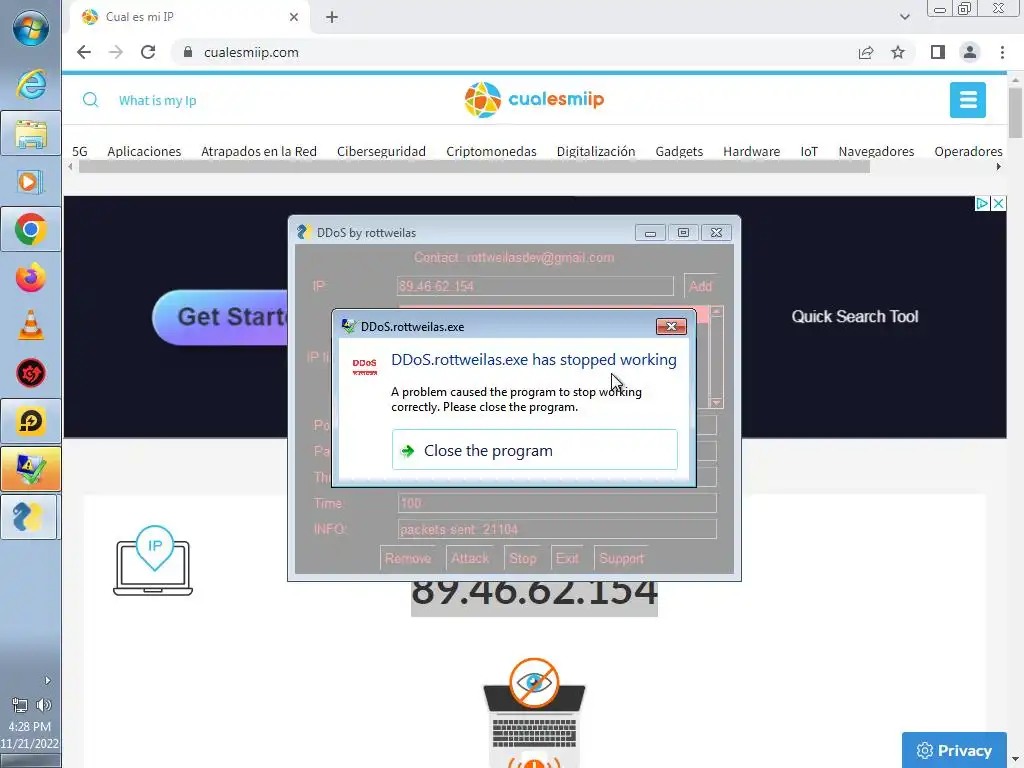Click the page scrollbar down arrow
This screenshot has height=768, width=1024.
pyautogui.click(x=1015, y=760)
